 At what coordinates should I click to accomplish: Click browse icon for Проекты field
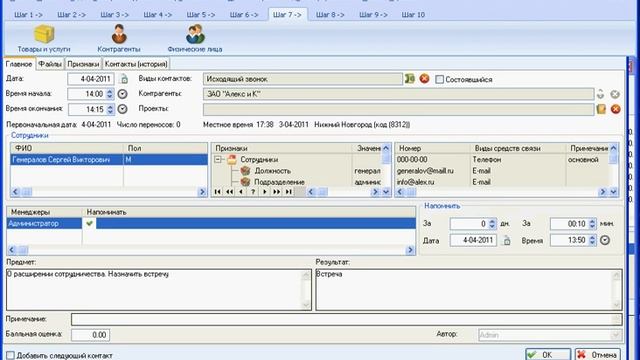[x=601, y=109]
